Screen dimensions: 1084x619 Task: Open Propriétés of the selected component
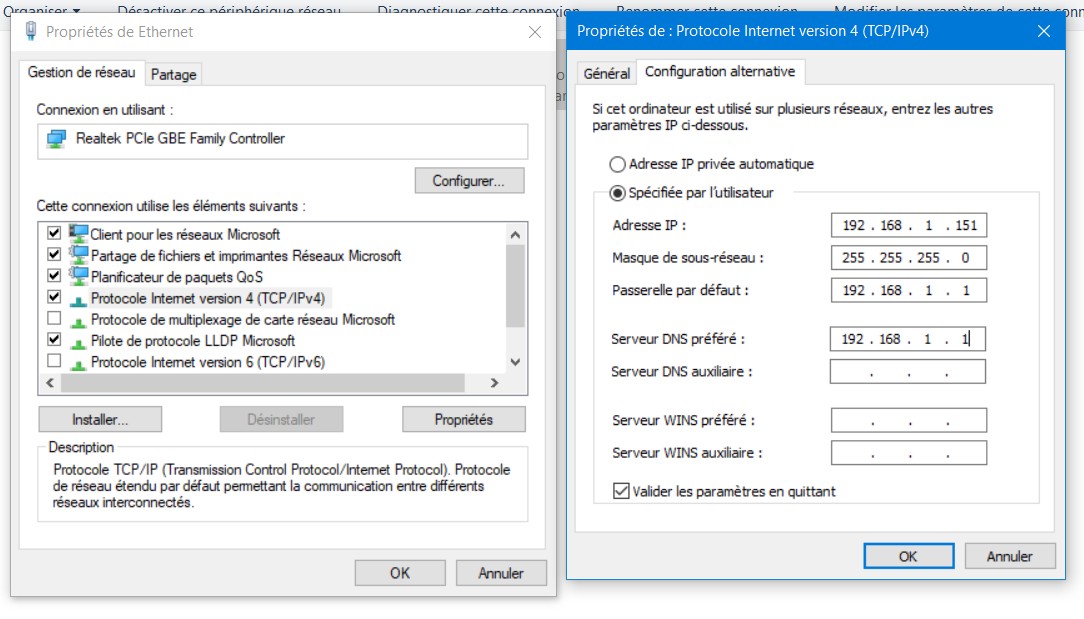464,419
